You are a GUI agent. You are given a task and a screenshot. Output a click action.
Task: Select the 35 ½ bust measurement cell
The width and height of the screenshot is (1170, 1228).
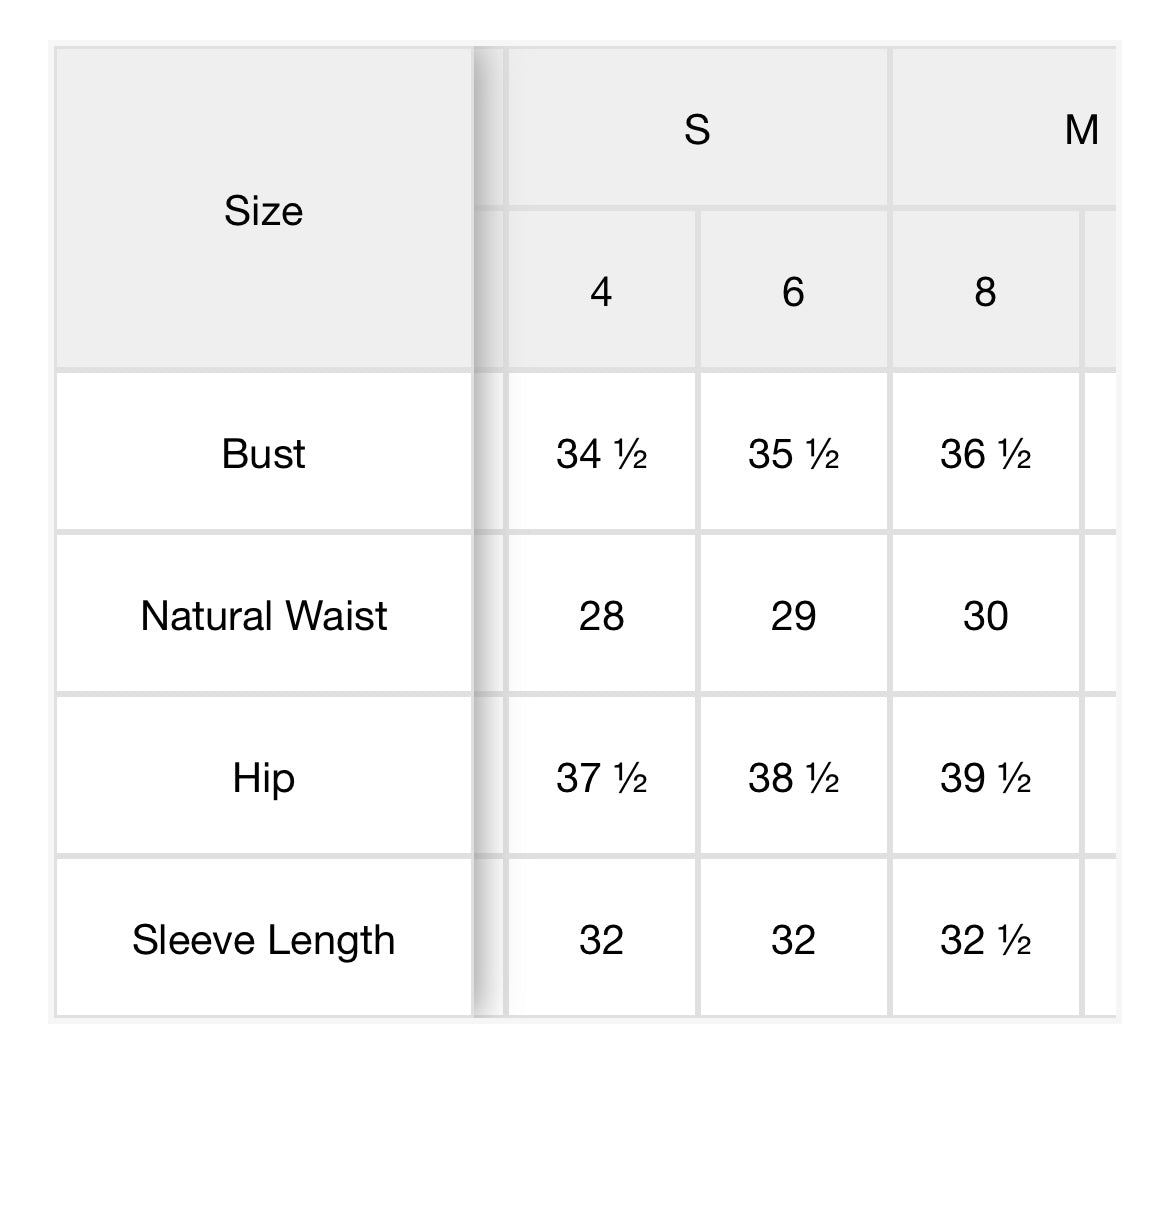pyautogui.click(x=793, y=454)
